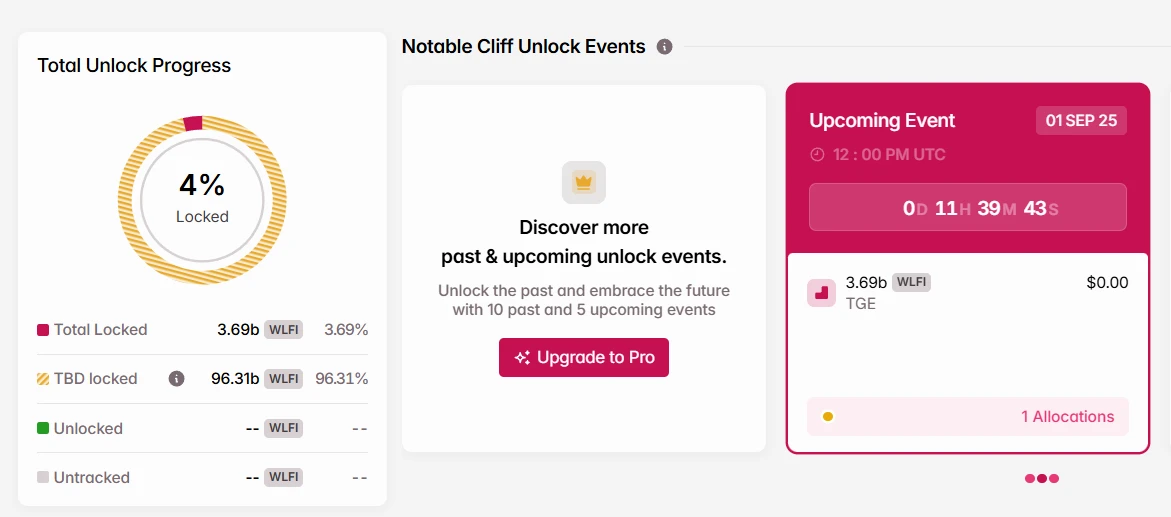
Task: Click the clock icon beside 12:00 PM UTC
Action: click(x=817, y=155)
